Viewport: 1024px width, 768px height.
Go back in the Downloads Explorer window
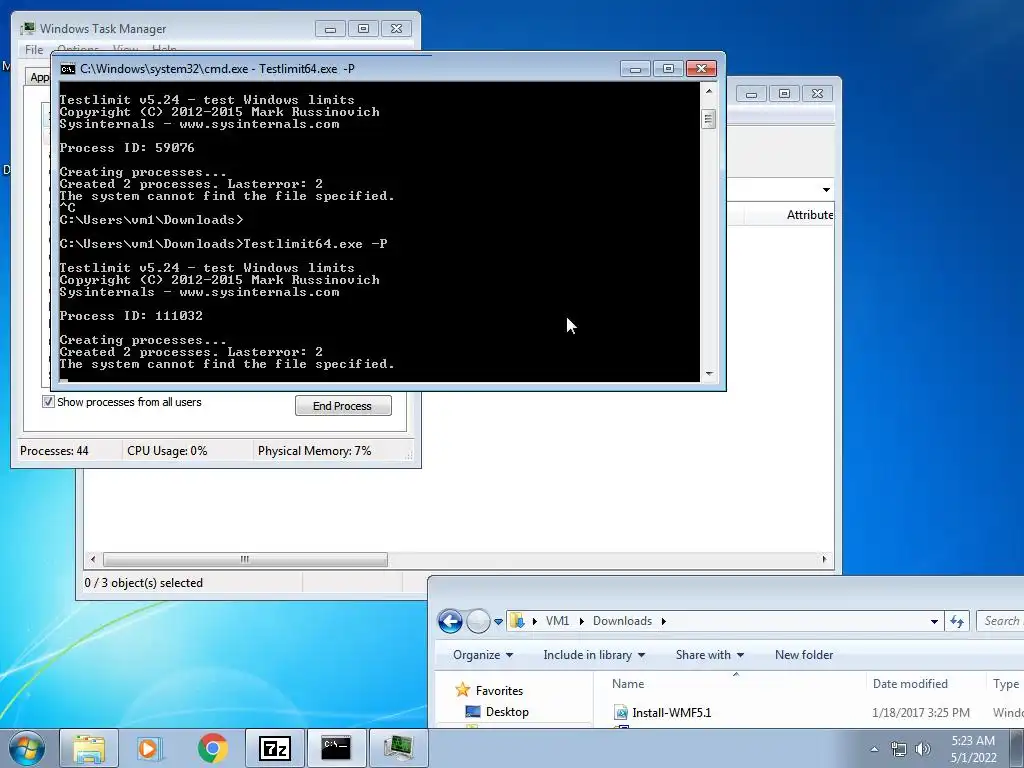(x=450, y=621)
